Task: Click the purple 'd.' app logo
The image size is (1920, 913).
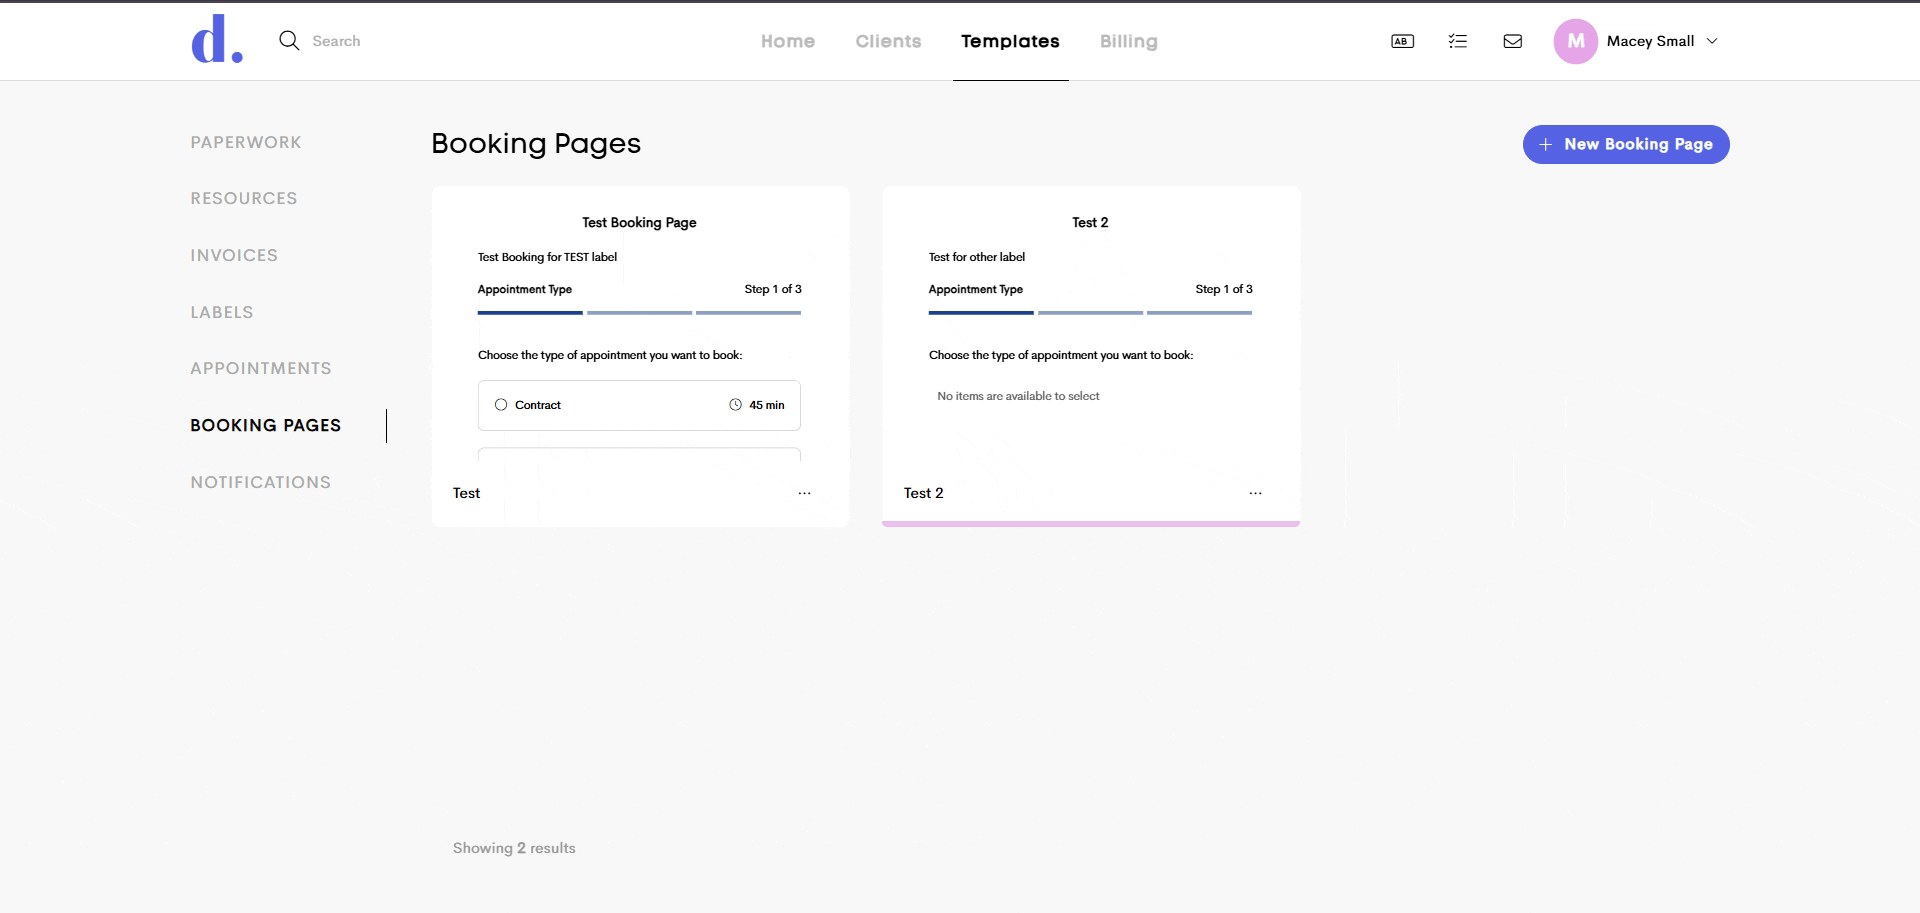Action: tap(217, 40)
